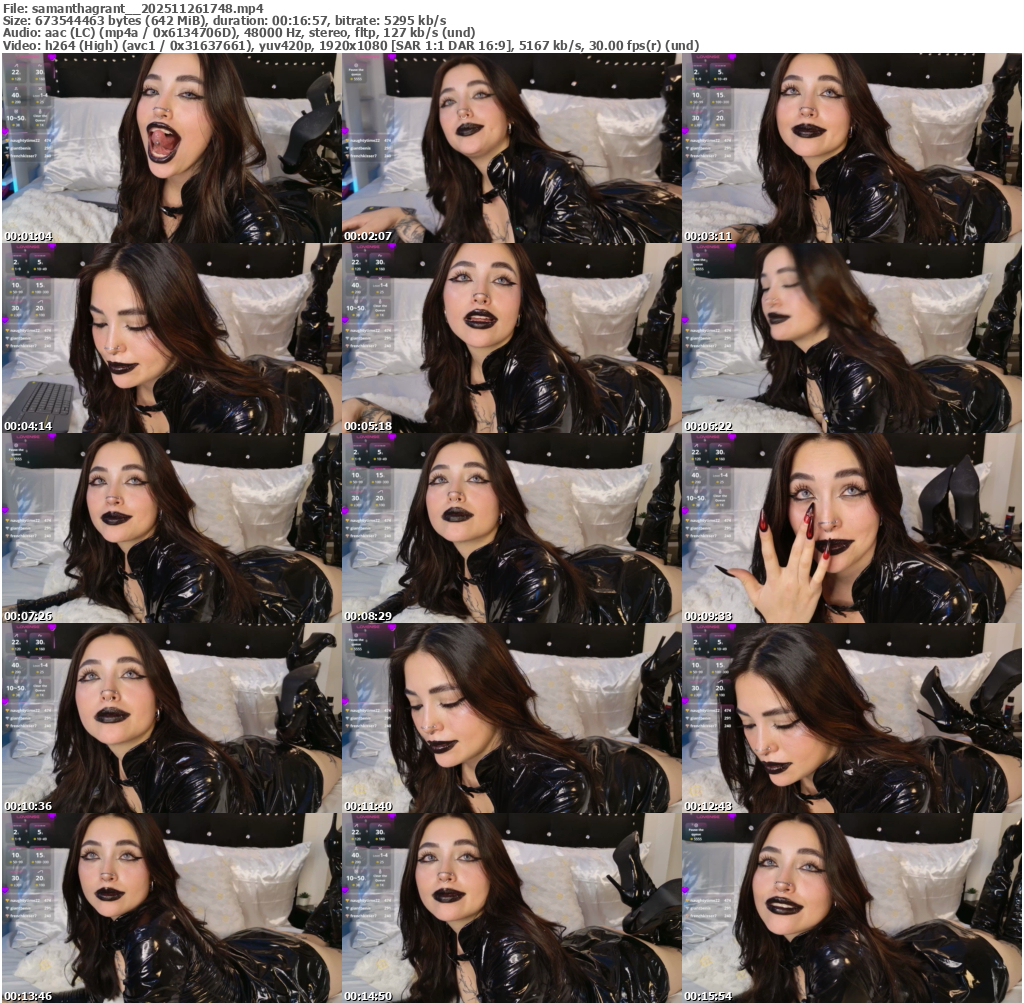Click the thumbnail stamped 00:05:18

[511, 338]
